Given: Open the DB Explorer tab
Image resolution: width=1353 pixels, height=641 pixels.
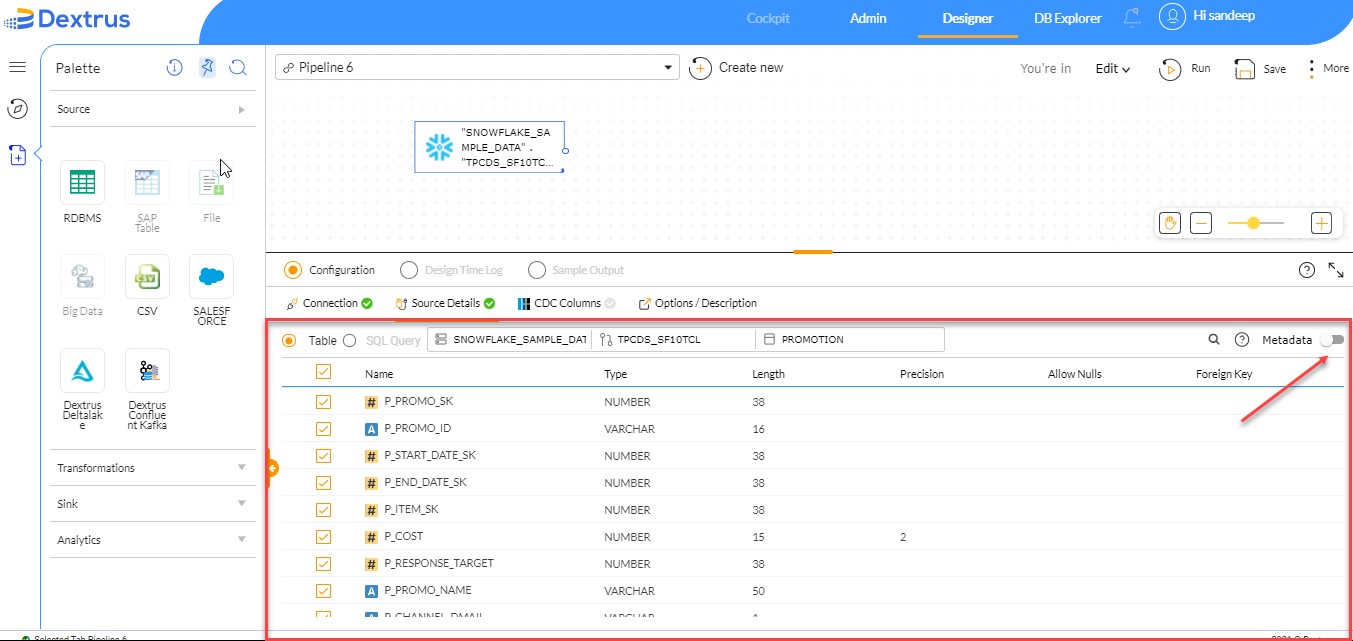Looking at the screenshot, I should 1068,18.
